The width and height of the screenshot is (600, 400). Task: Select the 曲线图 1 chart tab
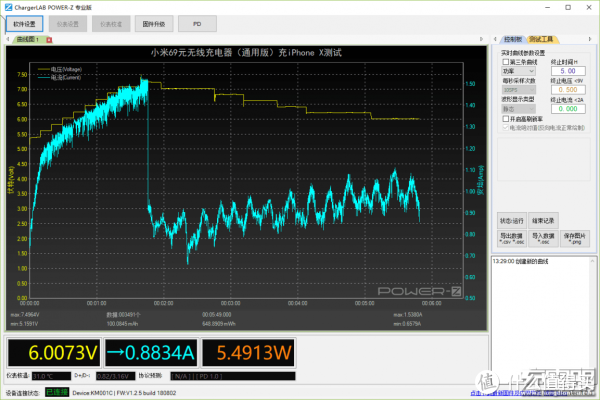pyautogui.click(x=28, y=39)
